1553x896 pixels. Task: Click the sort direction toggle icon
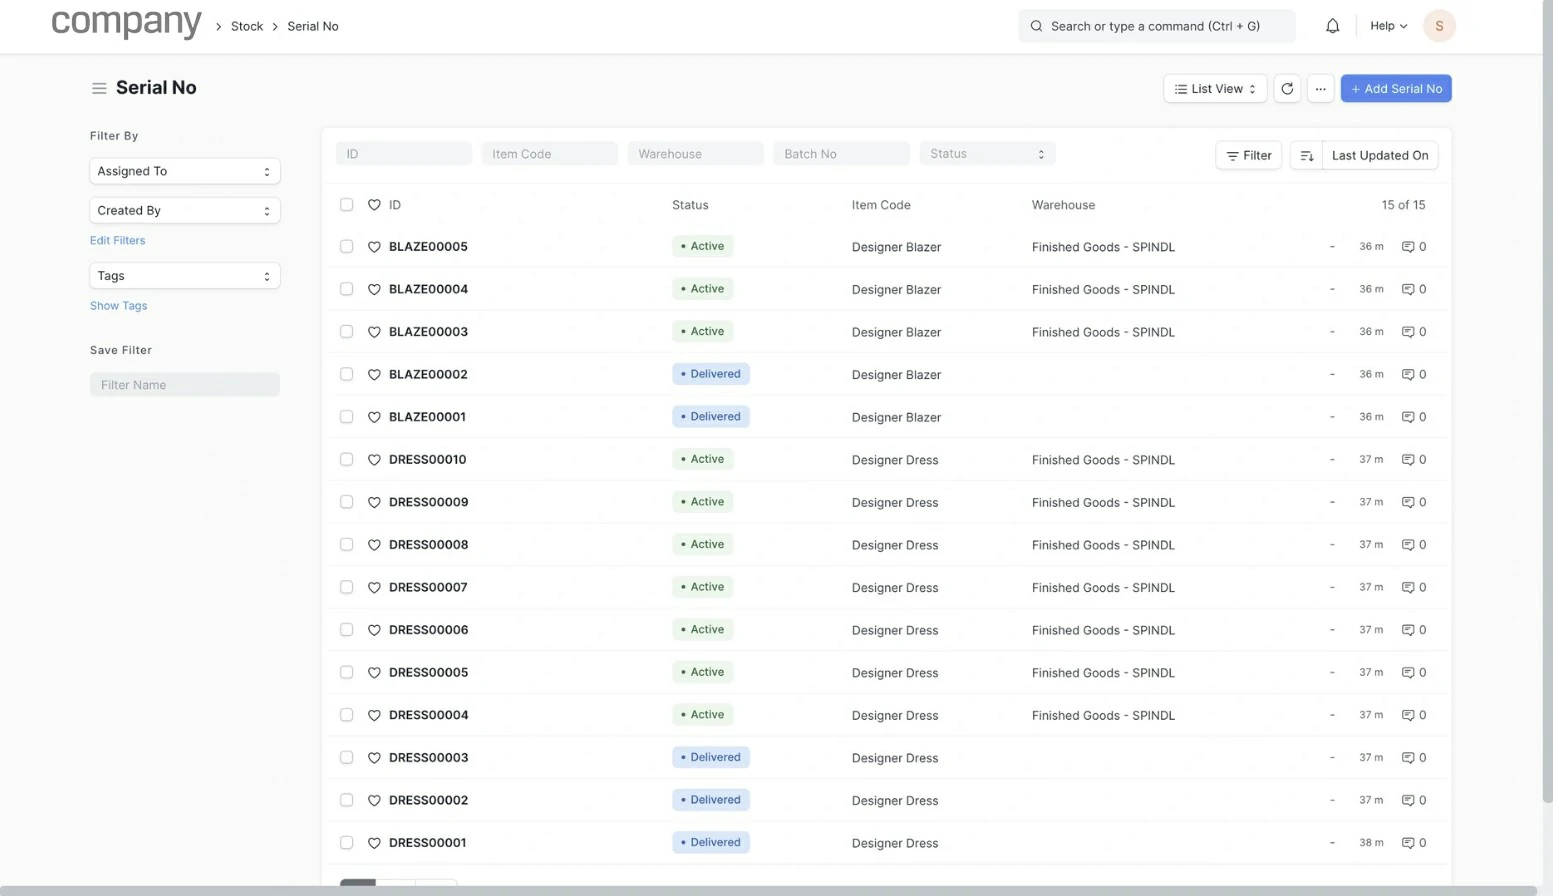point(1306,155)
